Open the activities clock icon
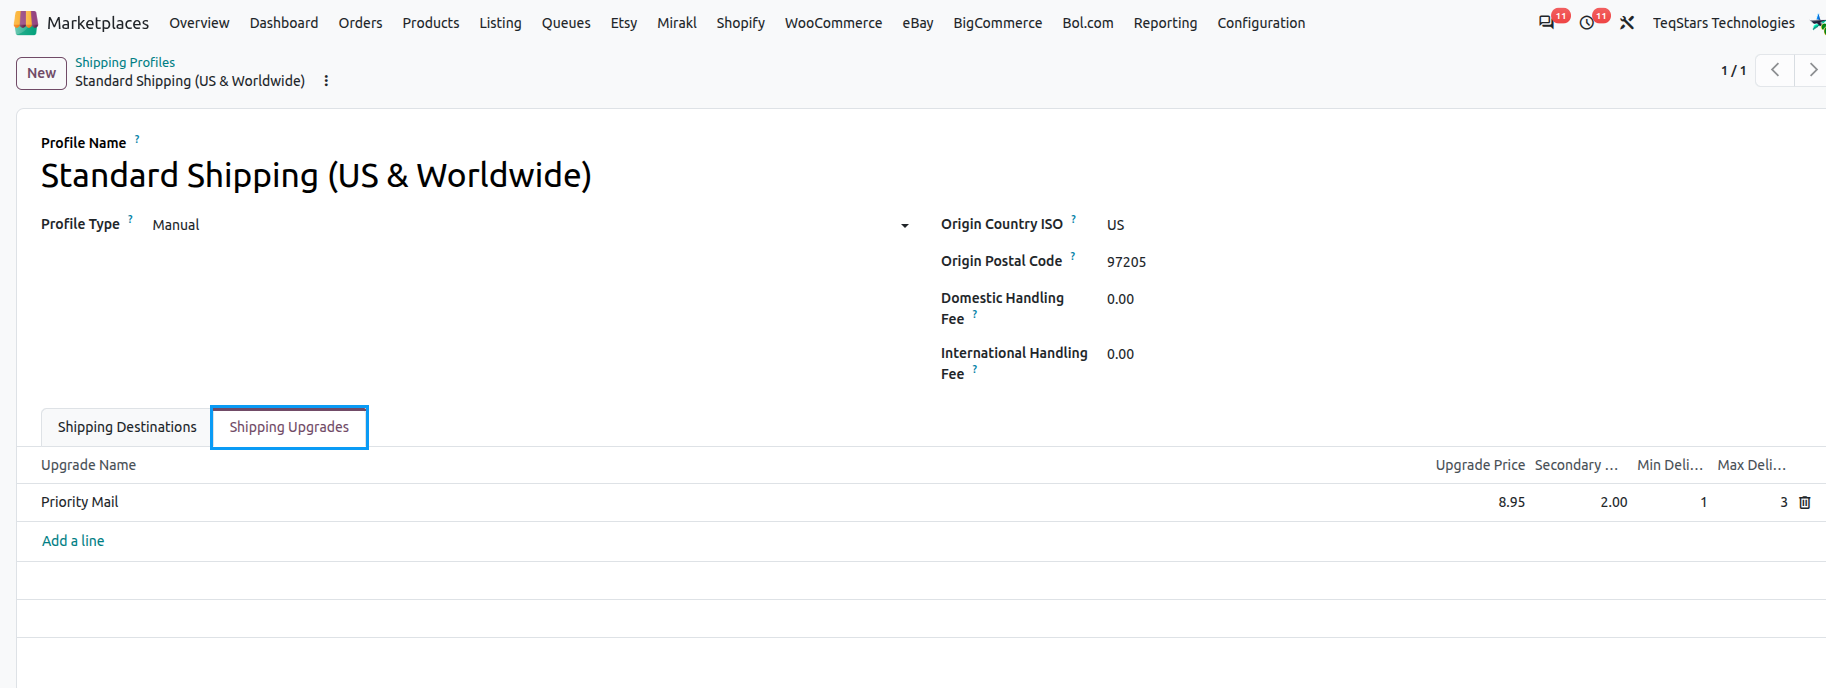 [x=1587, y=23]
